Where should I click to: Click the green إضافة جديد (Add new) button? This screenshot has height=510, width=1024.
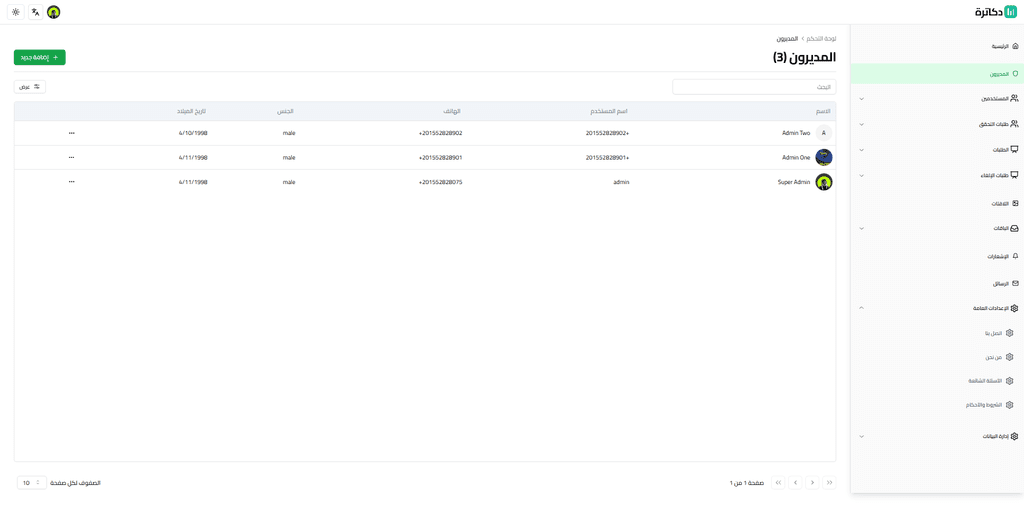click(40, 57)
